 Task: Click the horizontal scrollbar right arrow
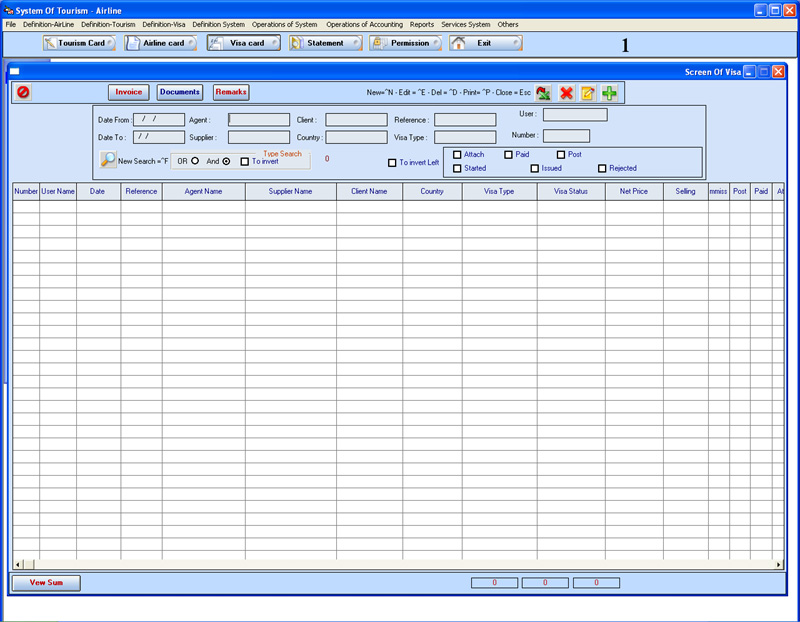779,565
